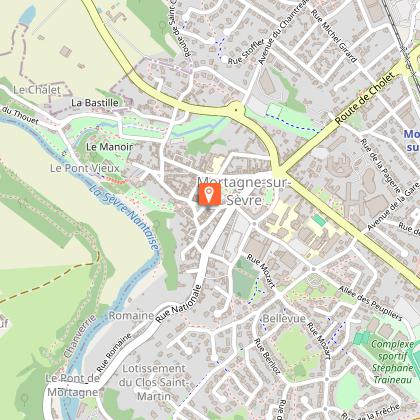Click the tree icon near Le Pont de Mortagne

(x=24, y=398)
